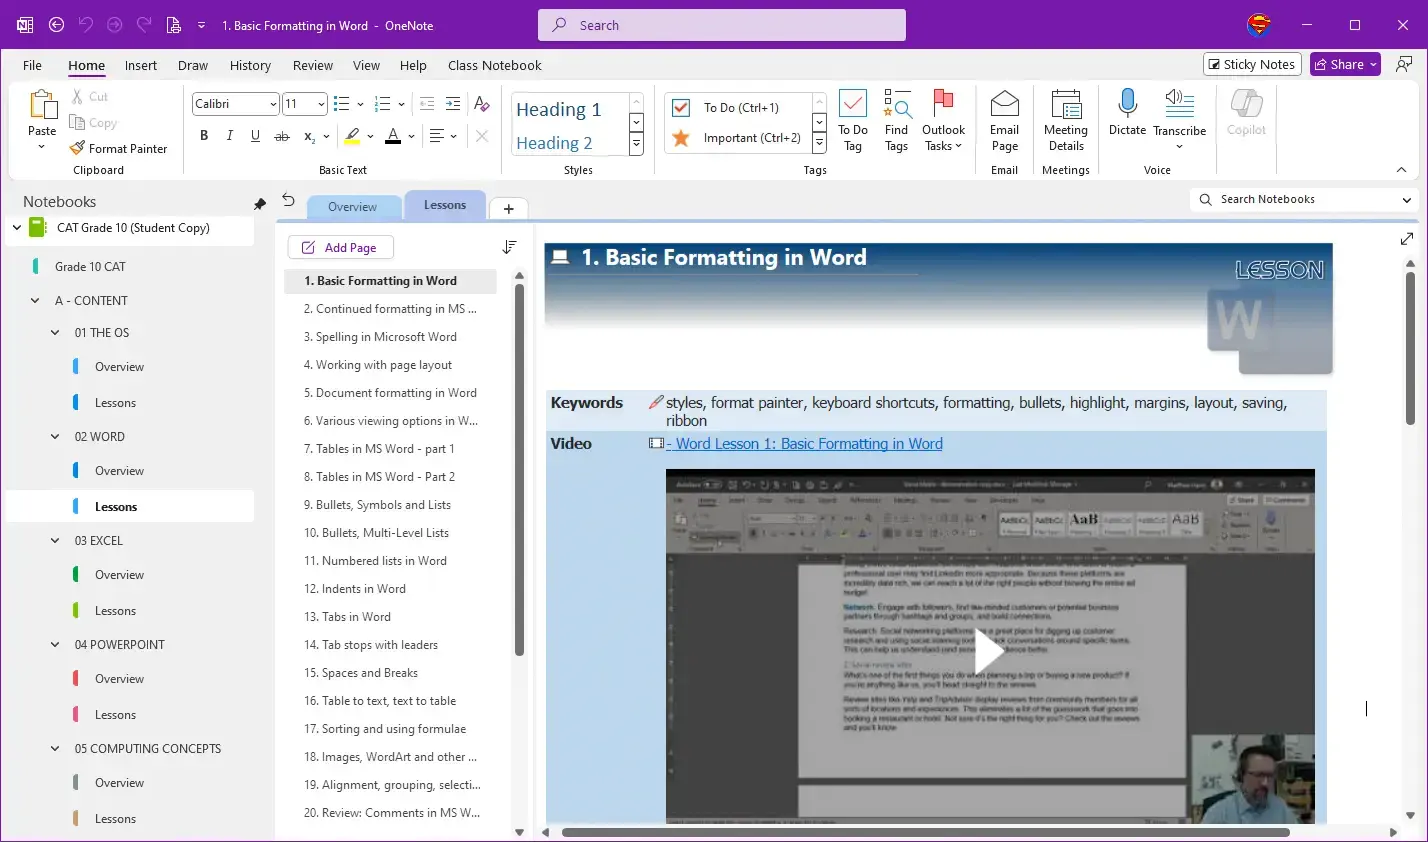
Task: Play the embedded lesson video
Action: (x=989, y=651)
